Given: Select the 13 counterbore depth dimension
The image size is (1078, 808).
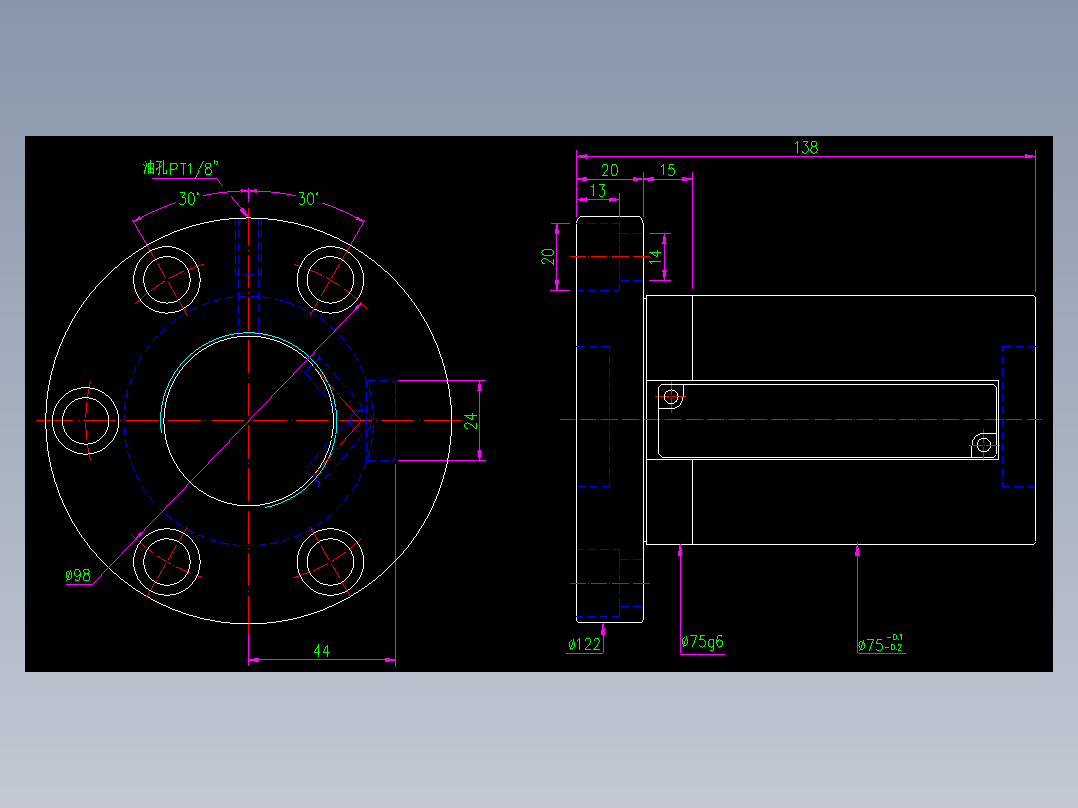Looking at the screenshot, I should point(597,190).
